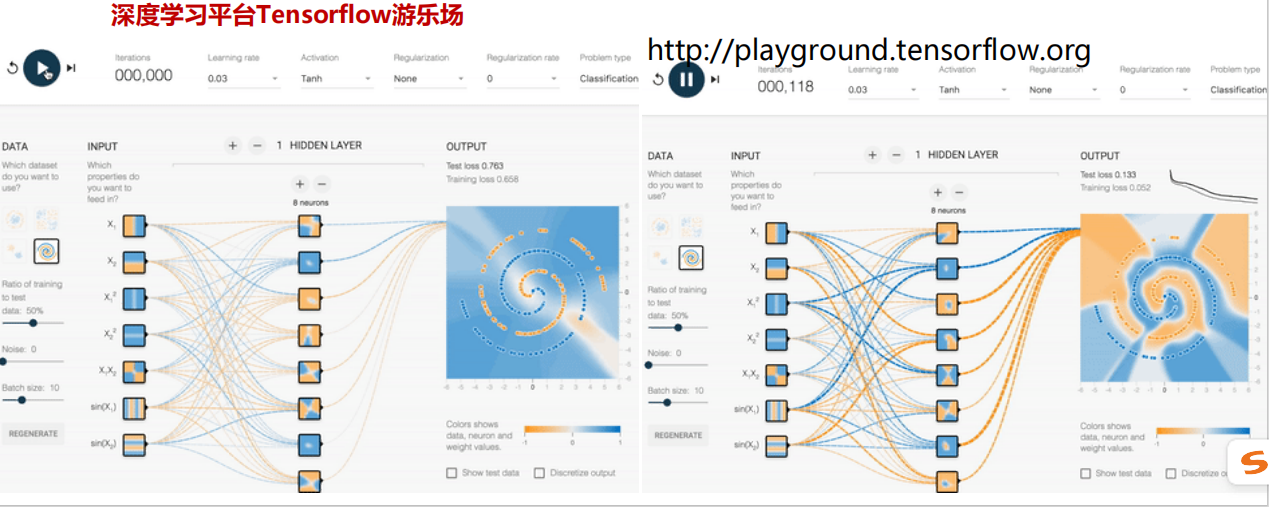
Task: Toggle the X₂ input feature, left playground
Action: [135, 261]
